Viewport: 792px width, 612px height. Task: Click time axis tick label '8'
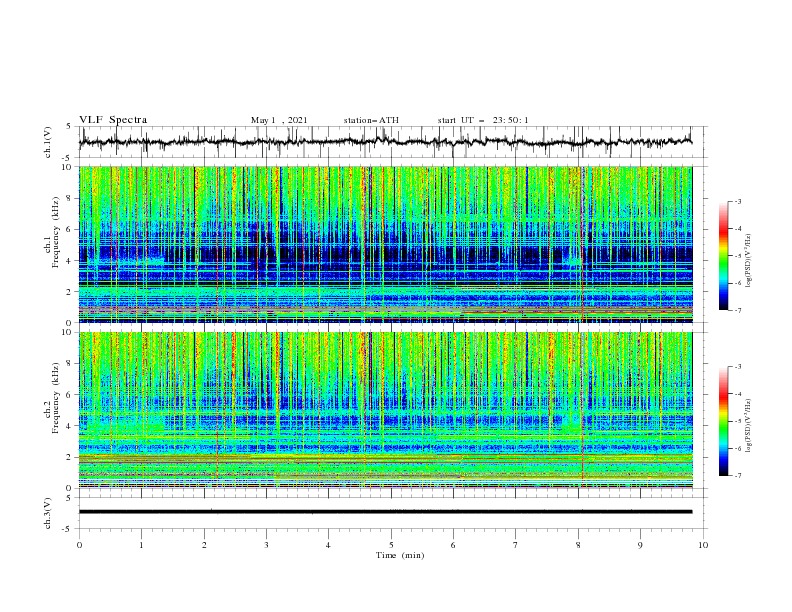tap(578, 545)
